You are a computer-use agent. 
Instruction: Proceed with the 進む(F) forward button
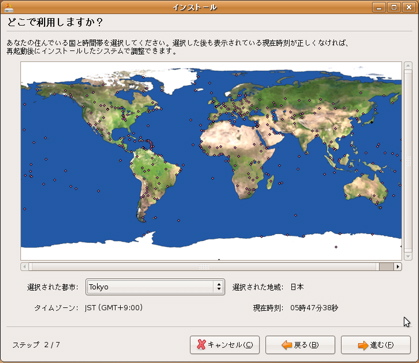(376, 345)
